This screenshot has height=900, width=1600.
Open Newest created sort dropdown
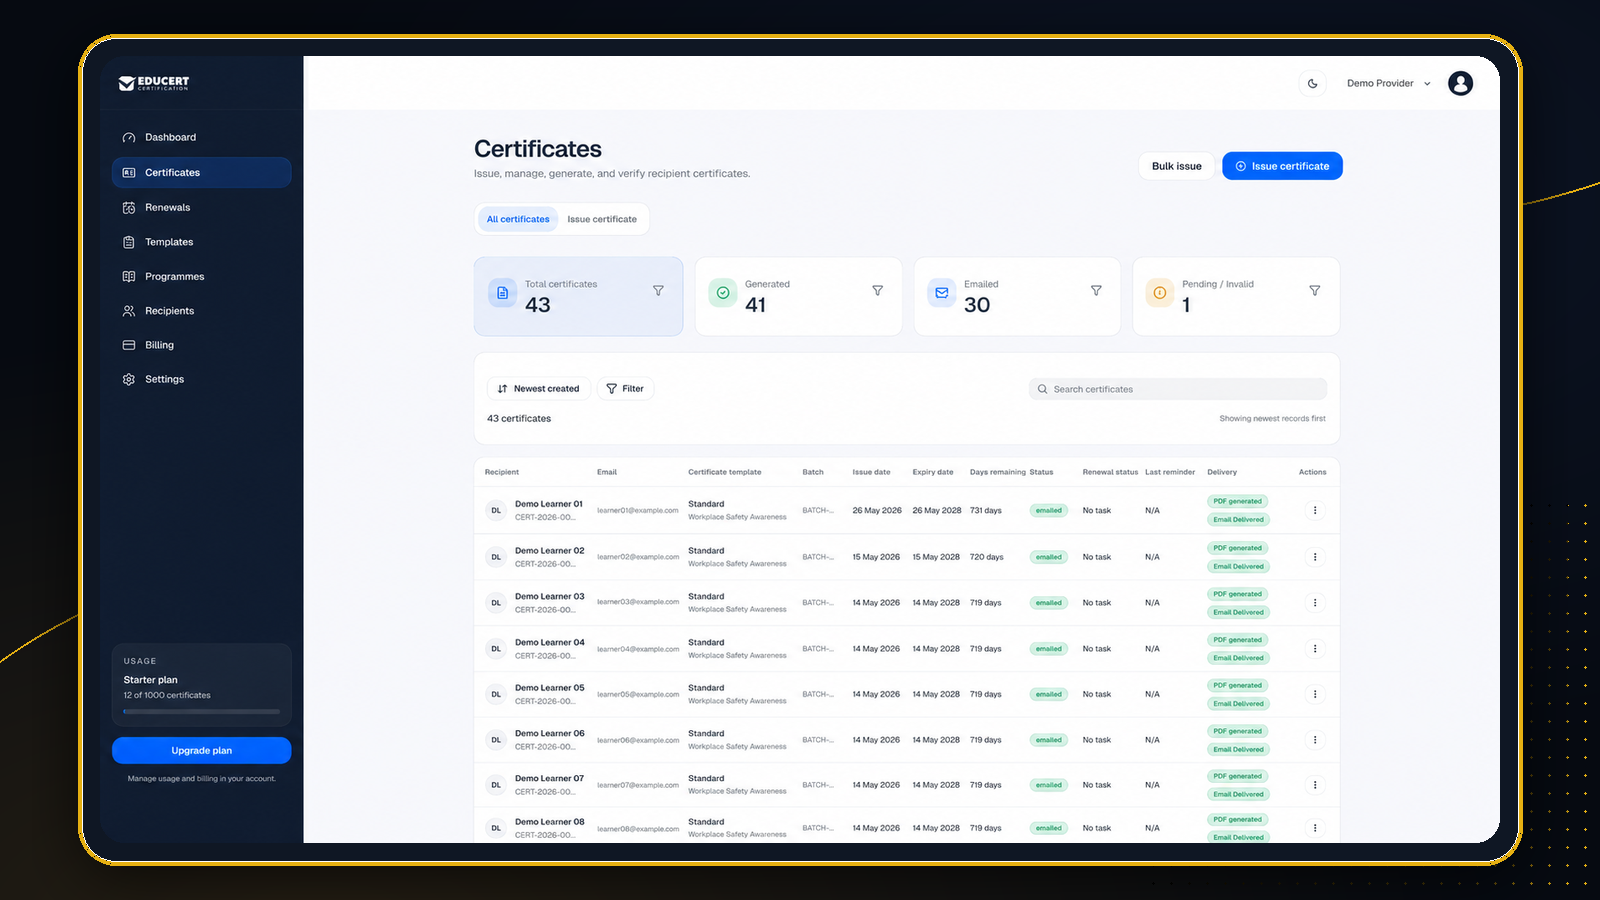click(539, 389)
